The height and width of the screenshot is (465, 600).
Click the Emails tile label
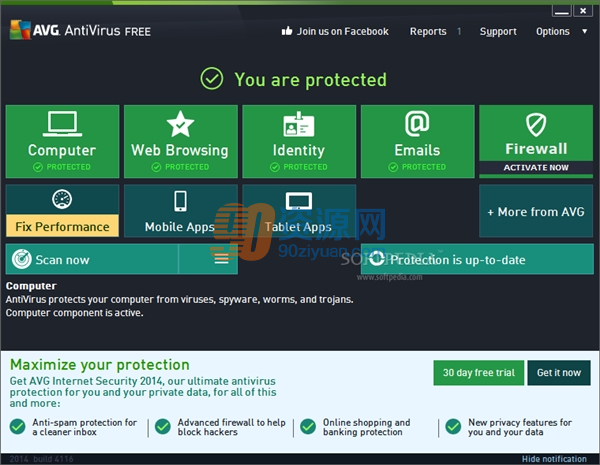(417, 150)
